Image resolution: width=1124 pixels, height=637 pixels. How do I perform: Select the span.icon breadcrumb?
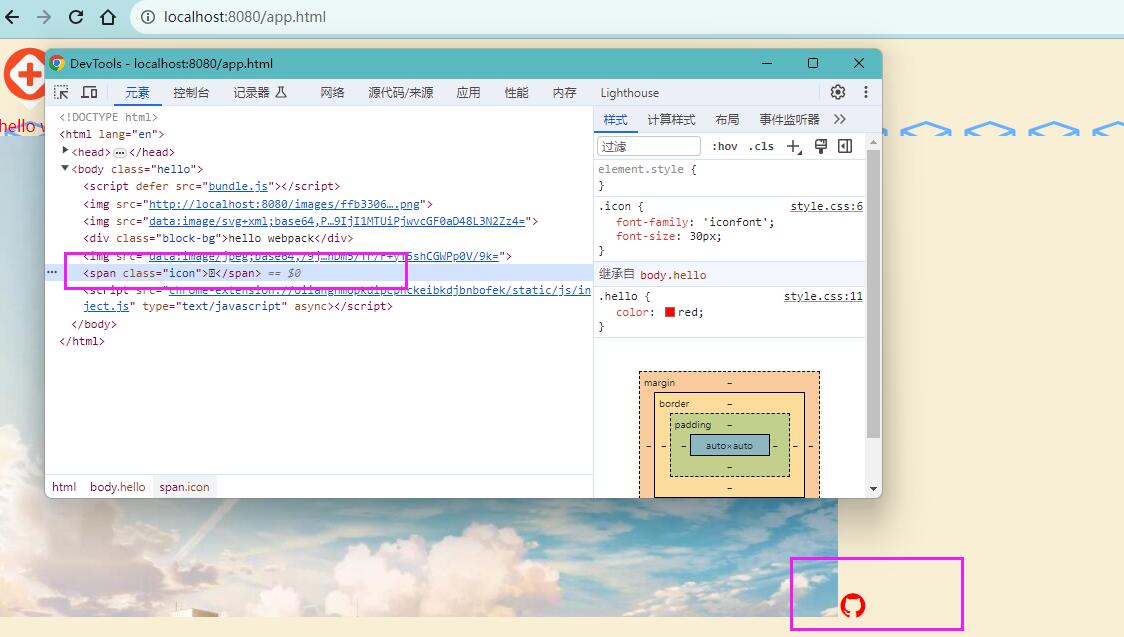pos(184,487)
